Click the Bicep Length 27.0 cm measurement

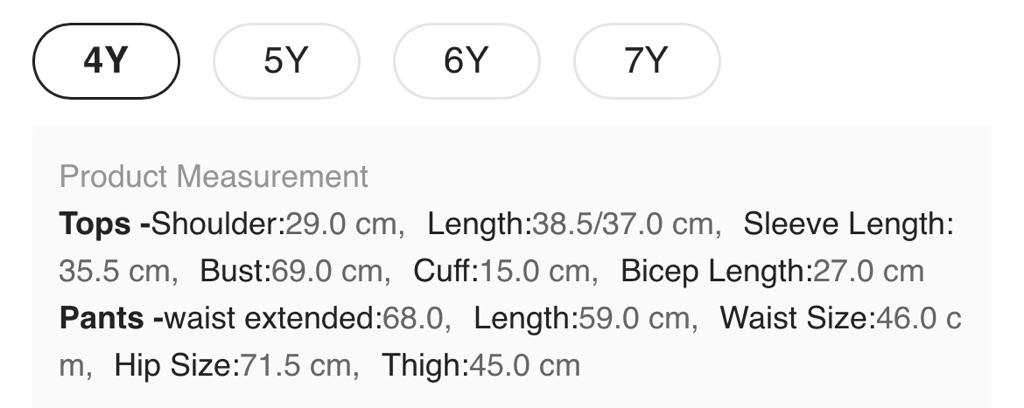coord(772,271)
